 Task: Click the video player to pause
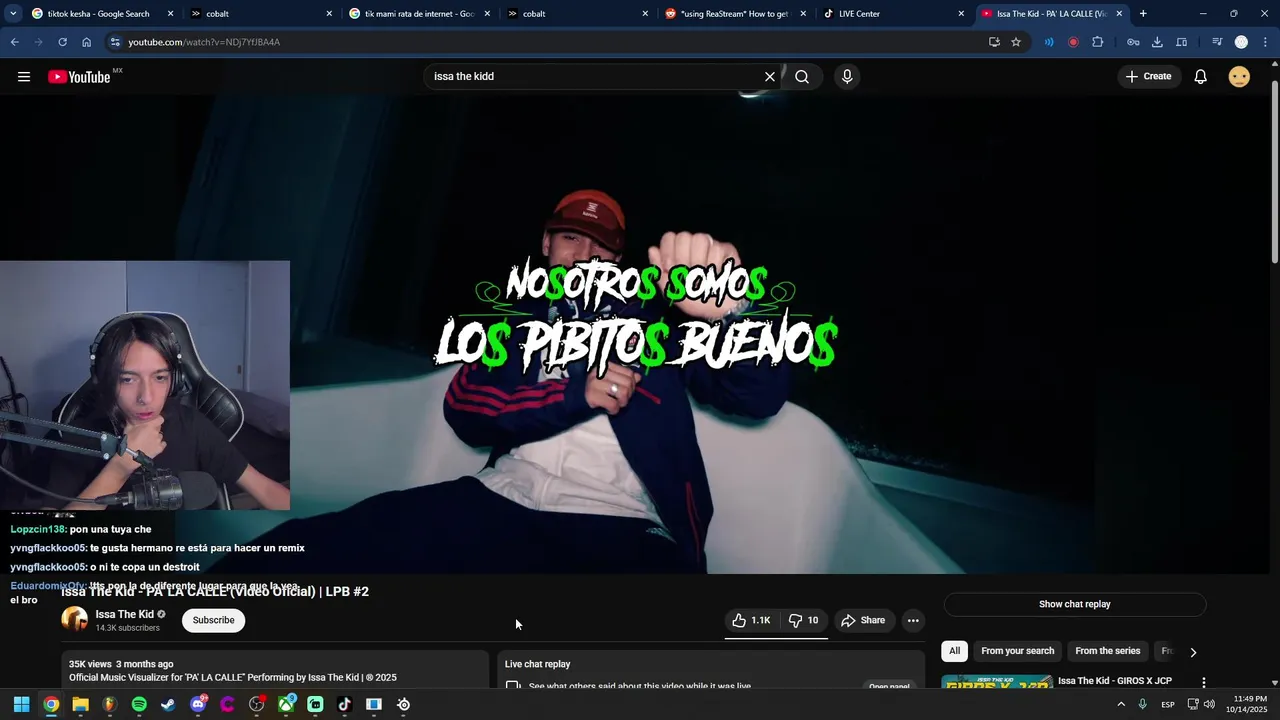(x=636, y=335)
